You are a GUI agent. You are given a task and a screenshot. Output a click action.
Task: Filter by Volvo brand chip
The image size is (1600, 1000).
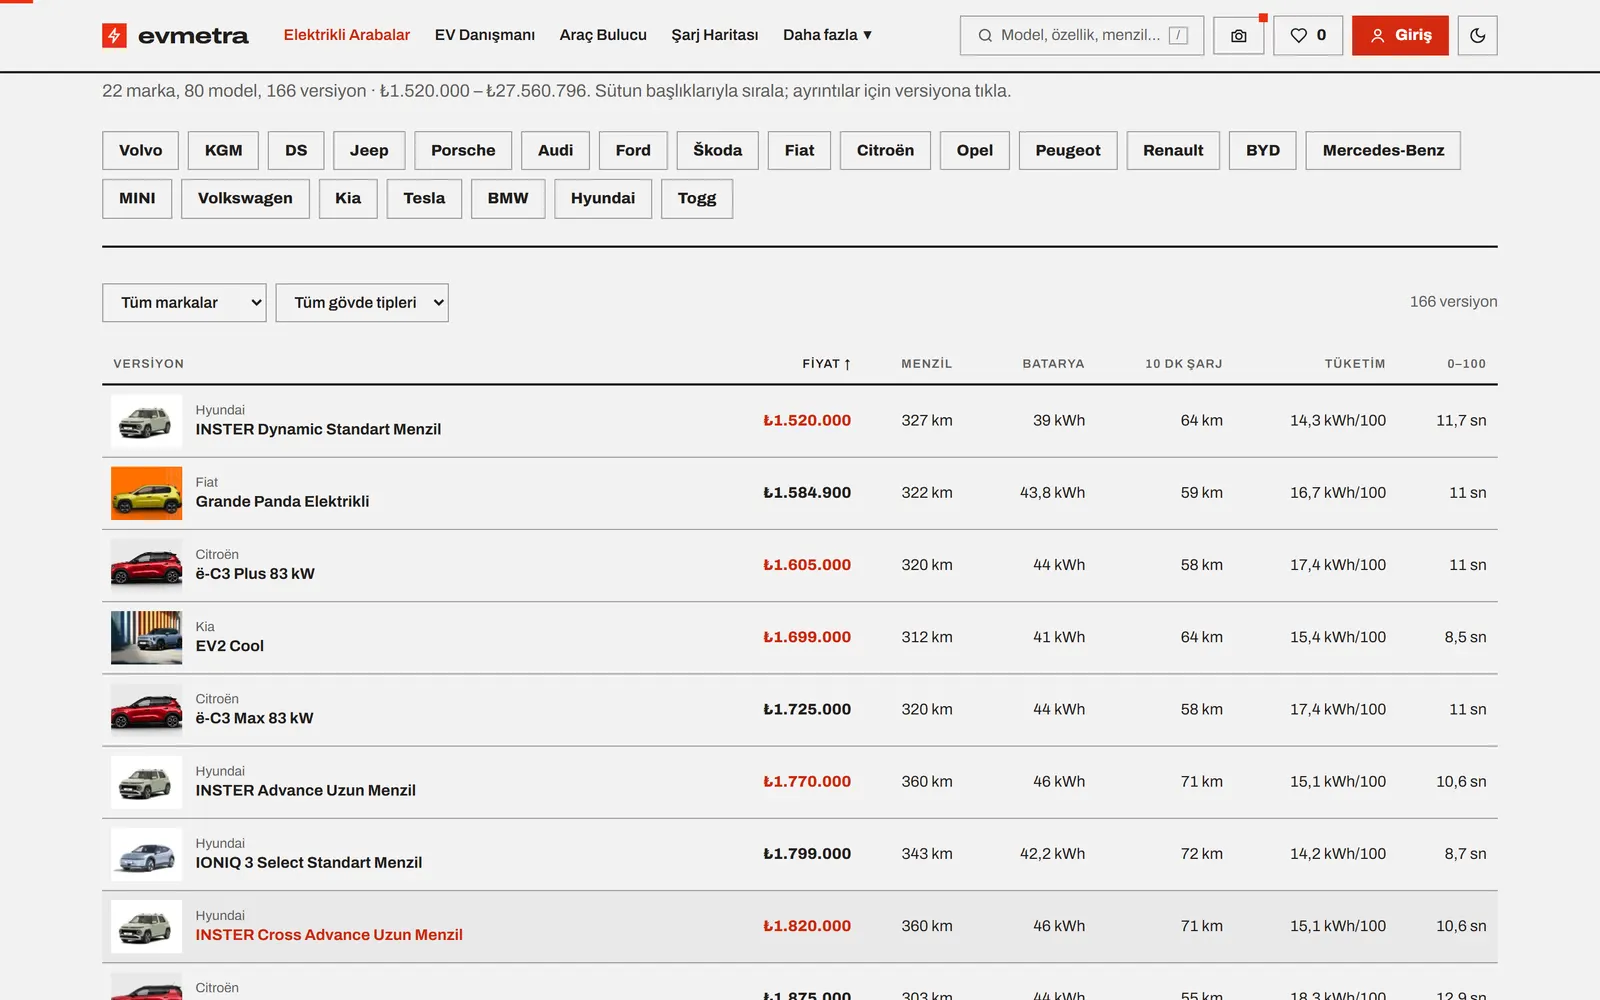[x=140, y=150]
